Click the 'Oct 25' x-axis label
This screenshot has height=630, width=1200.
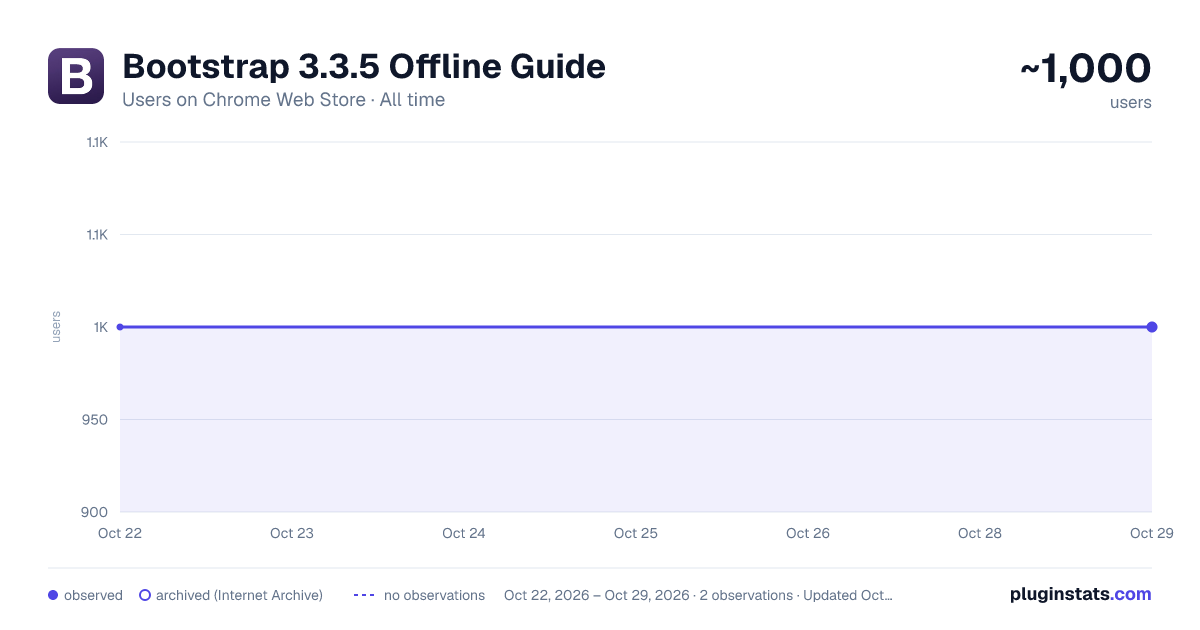pyautogui.click(x=636, y=533)
